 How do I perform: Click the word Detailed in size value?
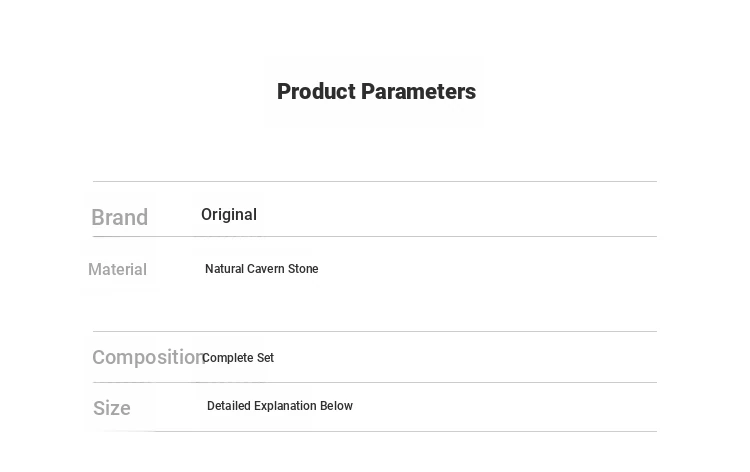[229, 406]
